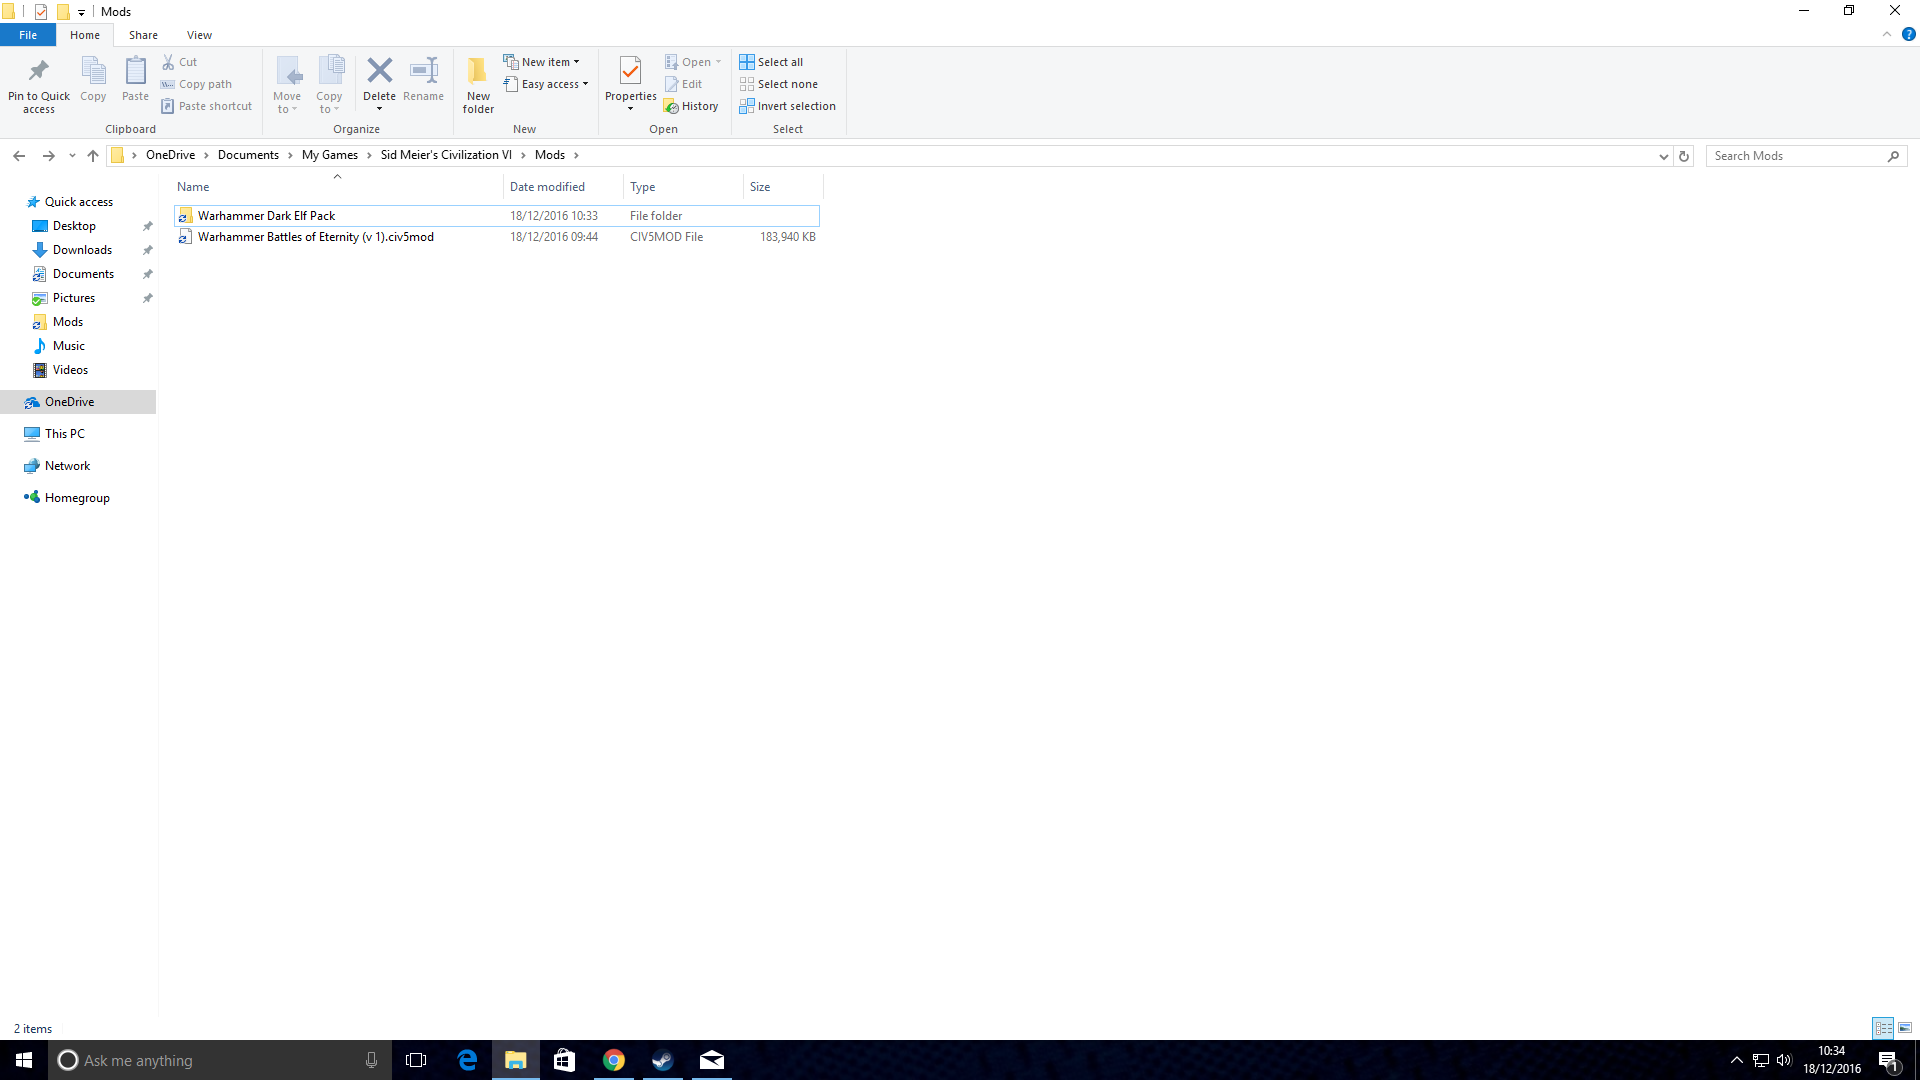The width and height of the screenshot is (1920, 1080).
Task: Switch to the Home ribbon tab
Action: click(x=85, y=35)
